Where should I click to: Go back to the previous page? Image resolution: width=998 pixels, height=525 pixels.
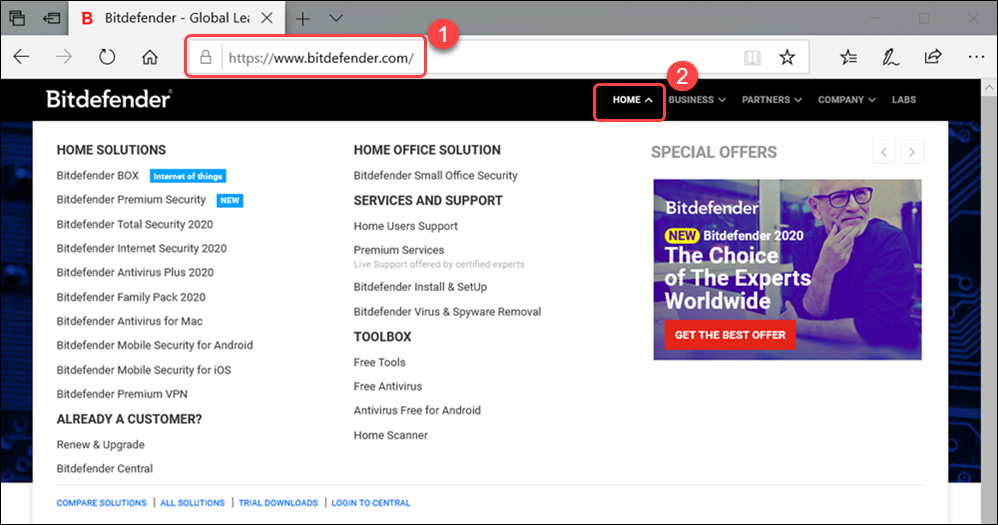click(x=22, y=57)
